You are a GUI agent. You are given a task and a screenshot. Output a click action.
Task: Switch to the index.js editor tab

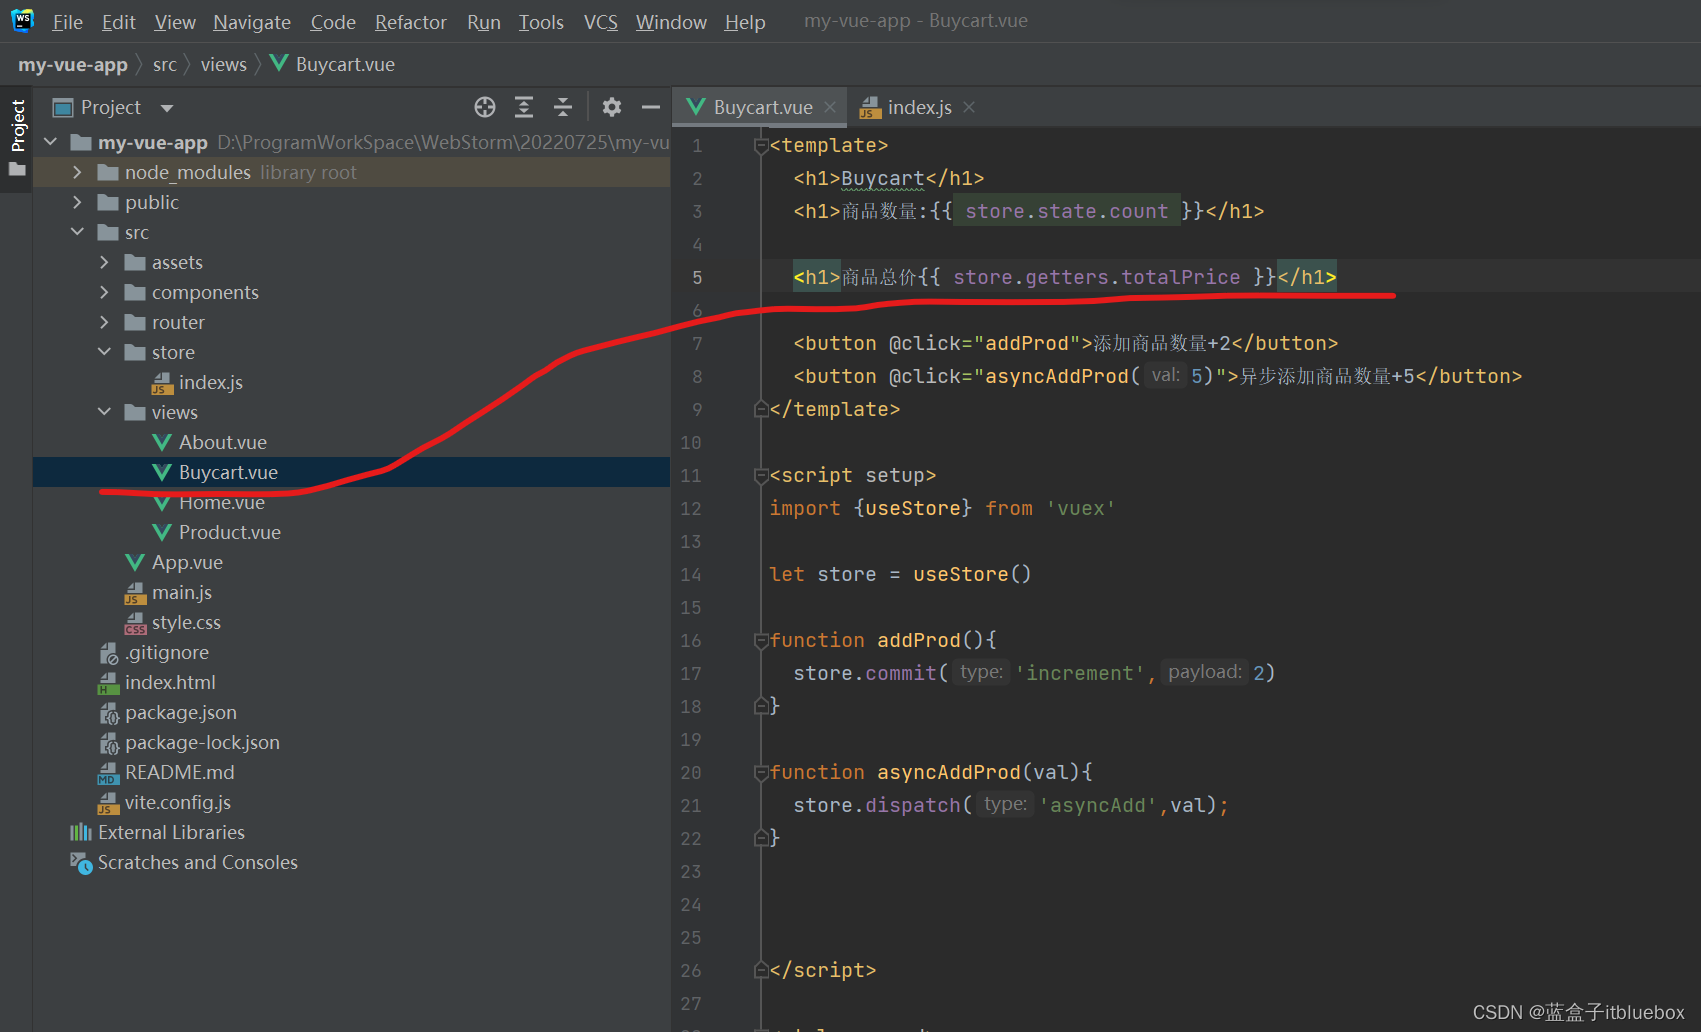point(918,107)
